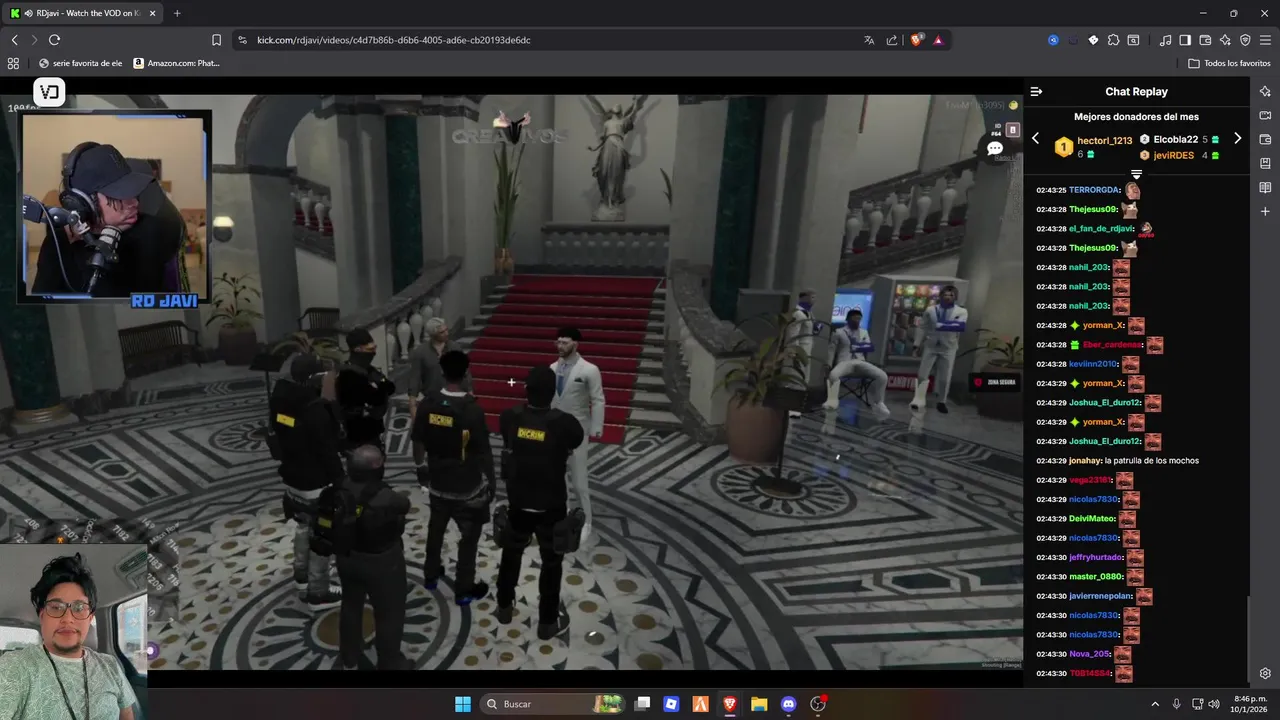
Task: Open Brave Wallet toolbar icon
Action: (1205, 40)
